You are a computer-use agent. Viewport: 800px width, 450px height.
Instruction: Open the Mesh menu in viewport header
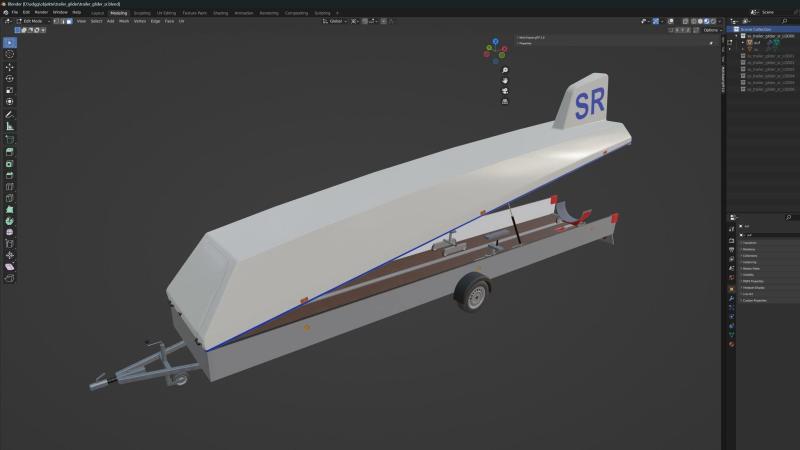124,21
